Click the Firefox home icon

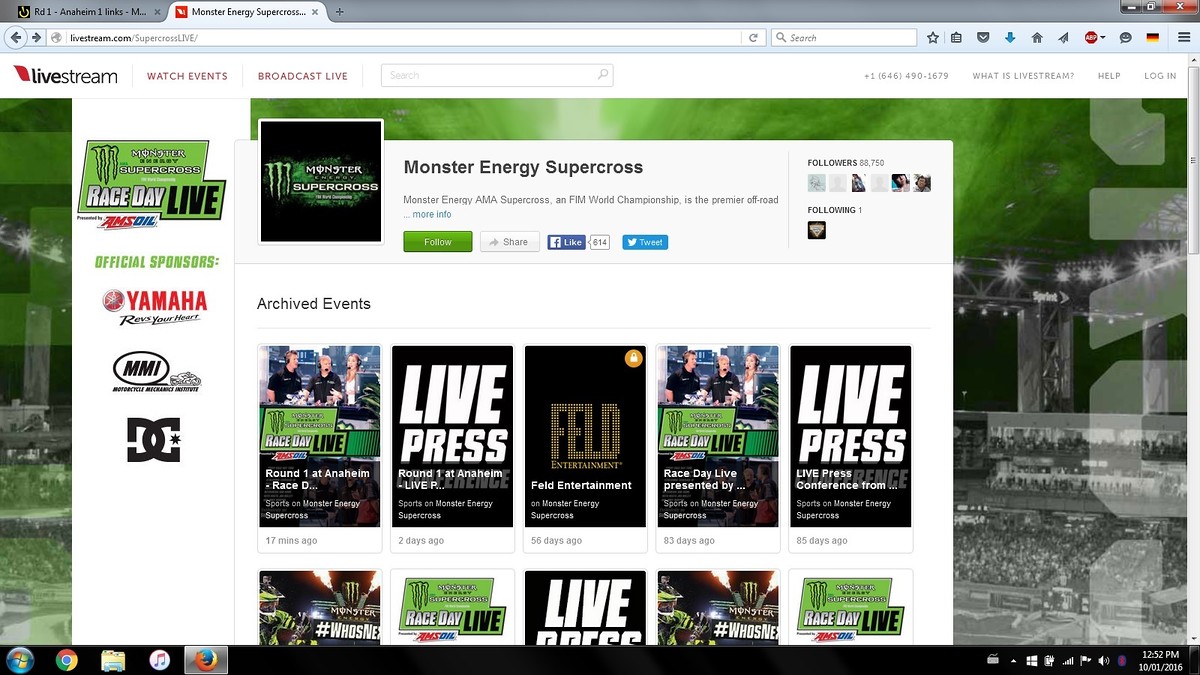coord(1037,38)
